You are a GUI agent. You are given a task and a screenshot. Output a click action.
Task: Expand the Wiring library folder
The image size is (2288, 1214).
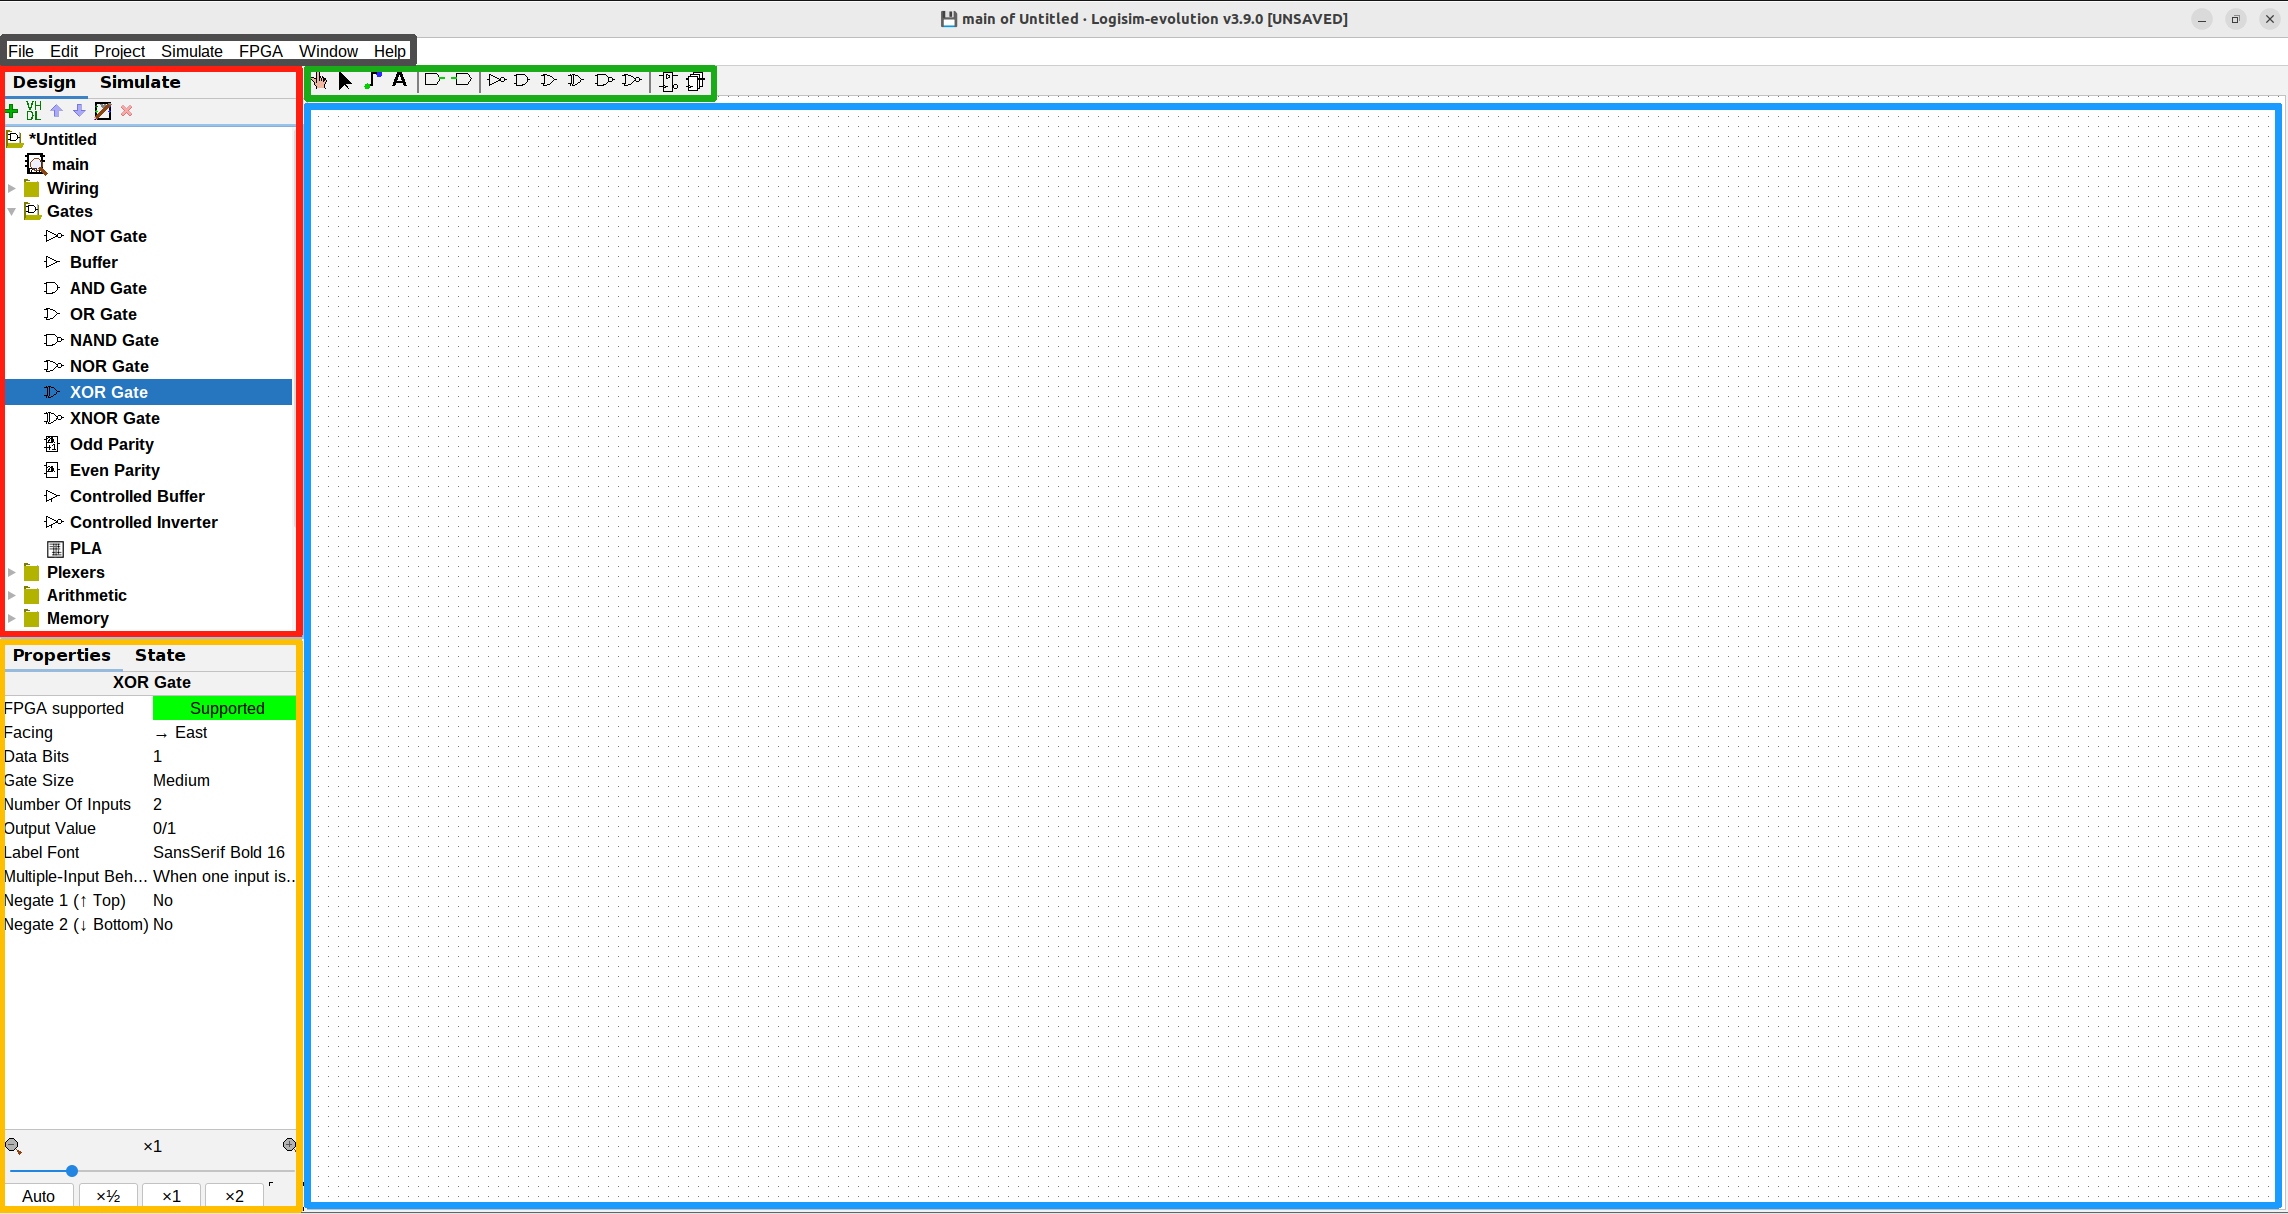click(12, 188)
